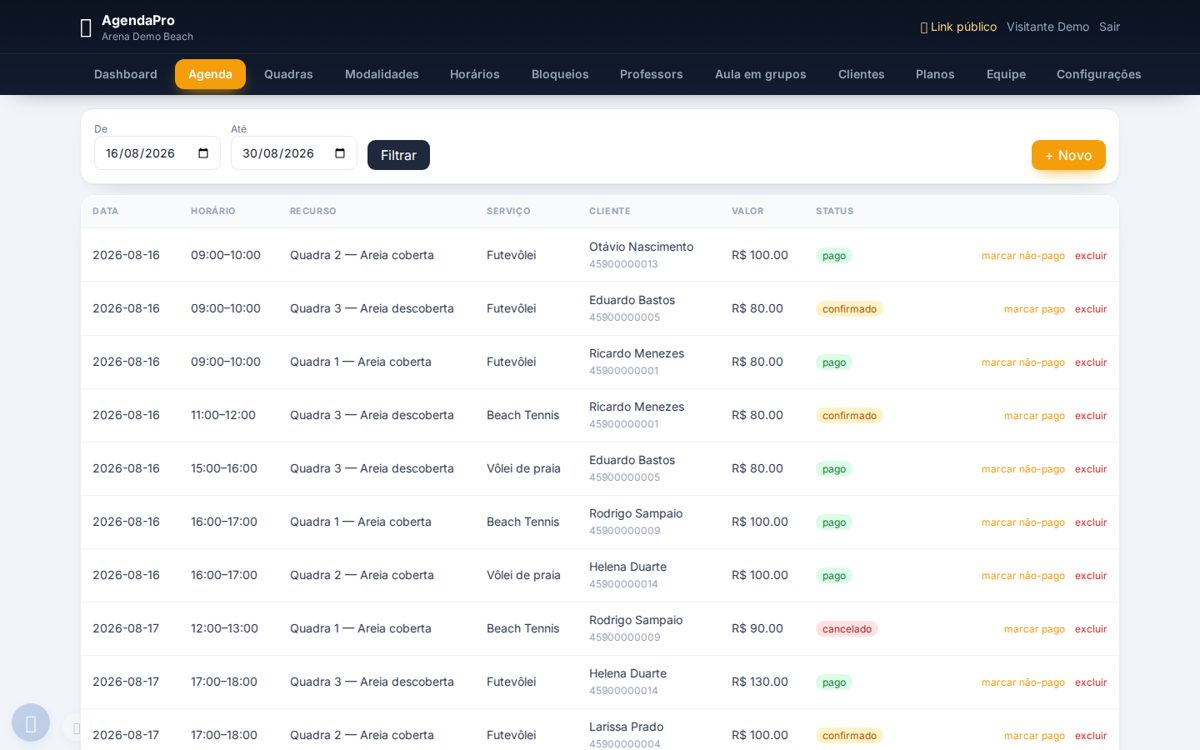The width and height of the screenshot is (1200, 750).
Task: Mark Ricardo Menezes's 11:00 Beach Tennis as pago
Action: (1034, 416)
